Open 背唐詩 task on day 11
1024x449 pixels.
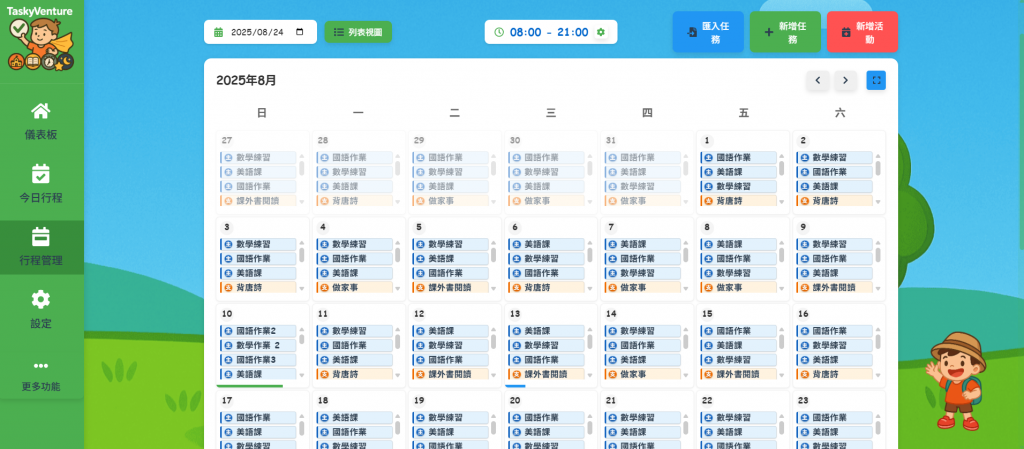pyautogui.click(x=355, y=374)
